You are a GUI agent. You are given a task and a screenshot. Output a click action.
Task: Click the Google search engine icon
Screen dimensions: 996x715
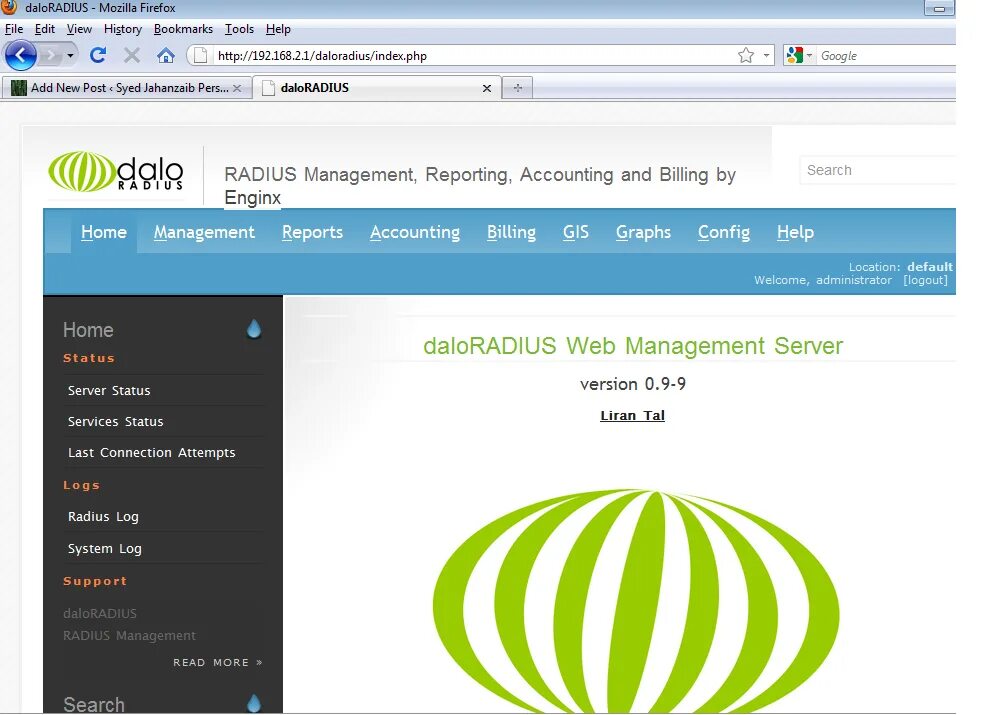click(794, 55)
